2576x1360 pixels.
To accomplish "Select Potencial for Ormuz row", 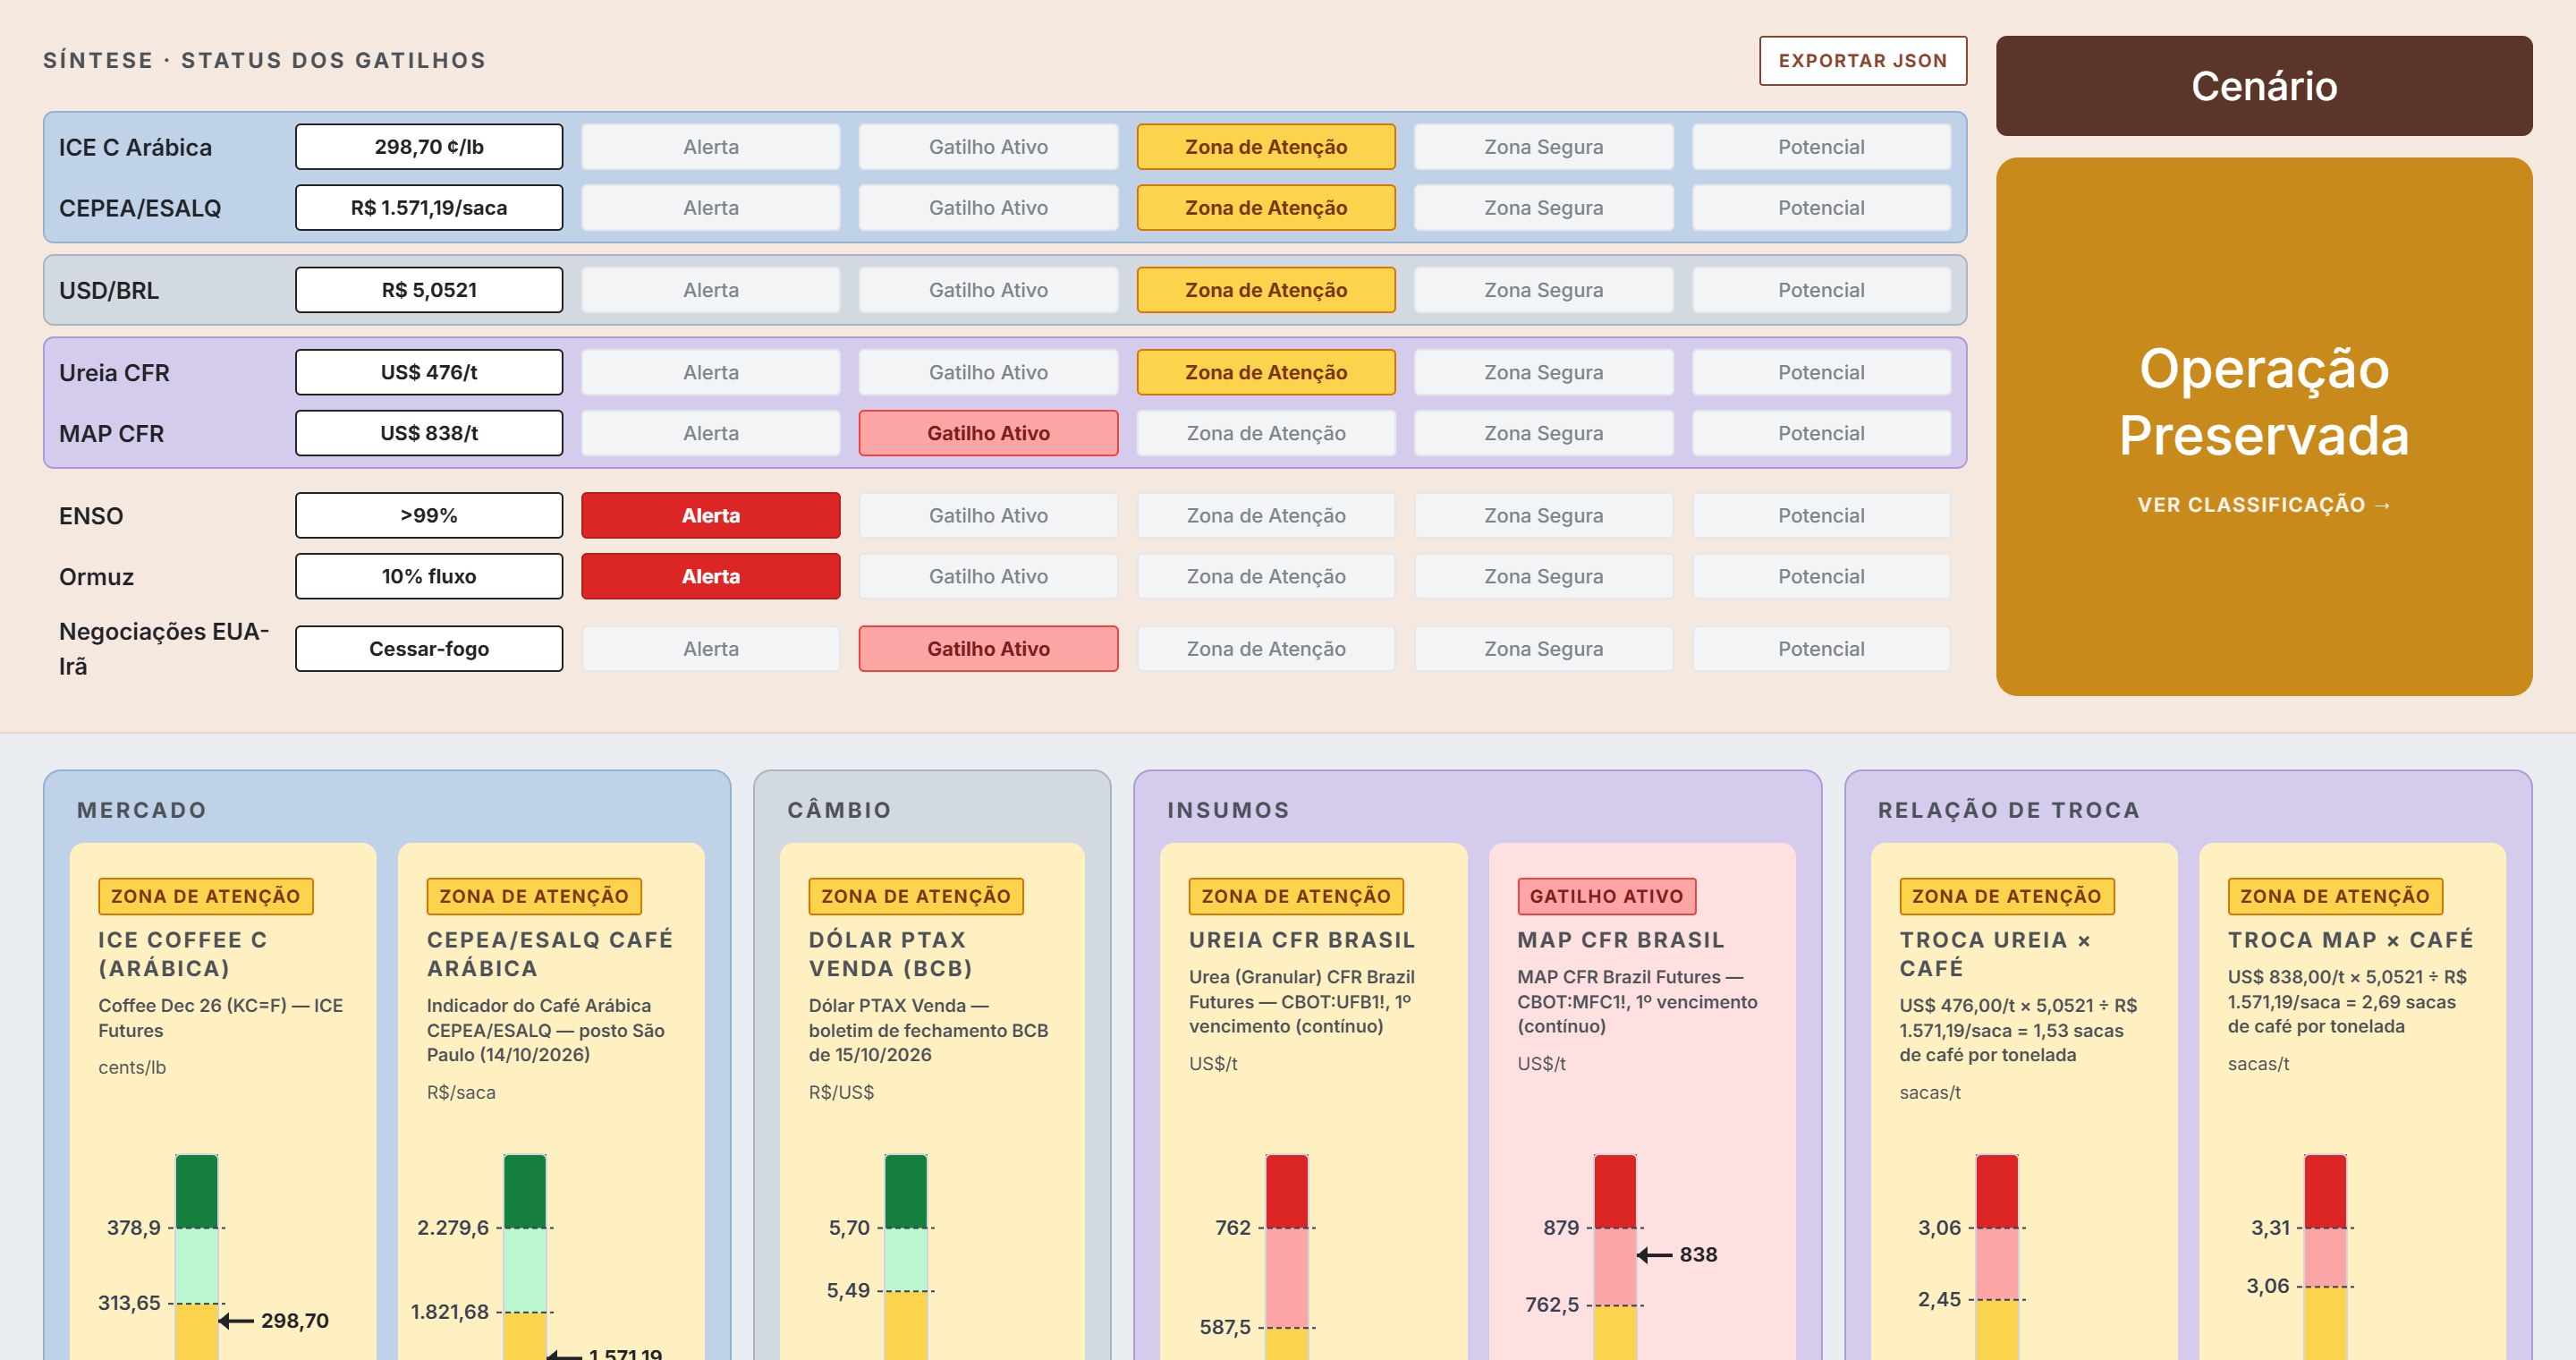I will (x=1821, y=577).
